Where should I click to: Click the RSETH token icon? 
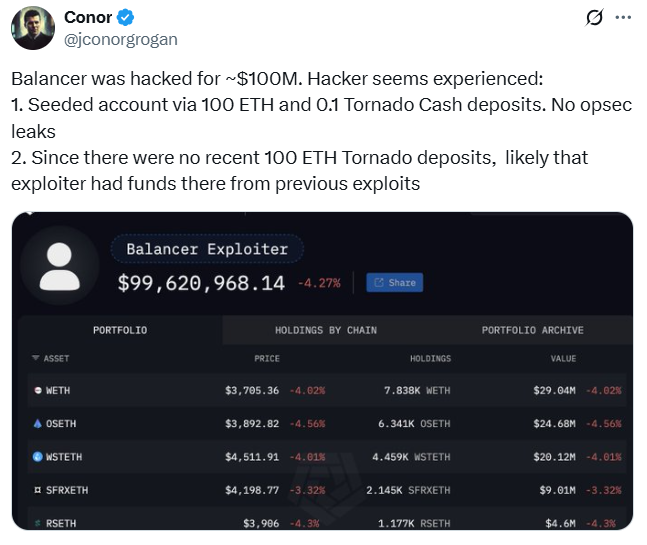tap(37, 522)
